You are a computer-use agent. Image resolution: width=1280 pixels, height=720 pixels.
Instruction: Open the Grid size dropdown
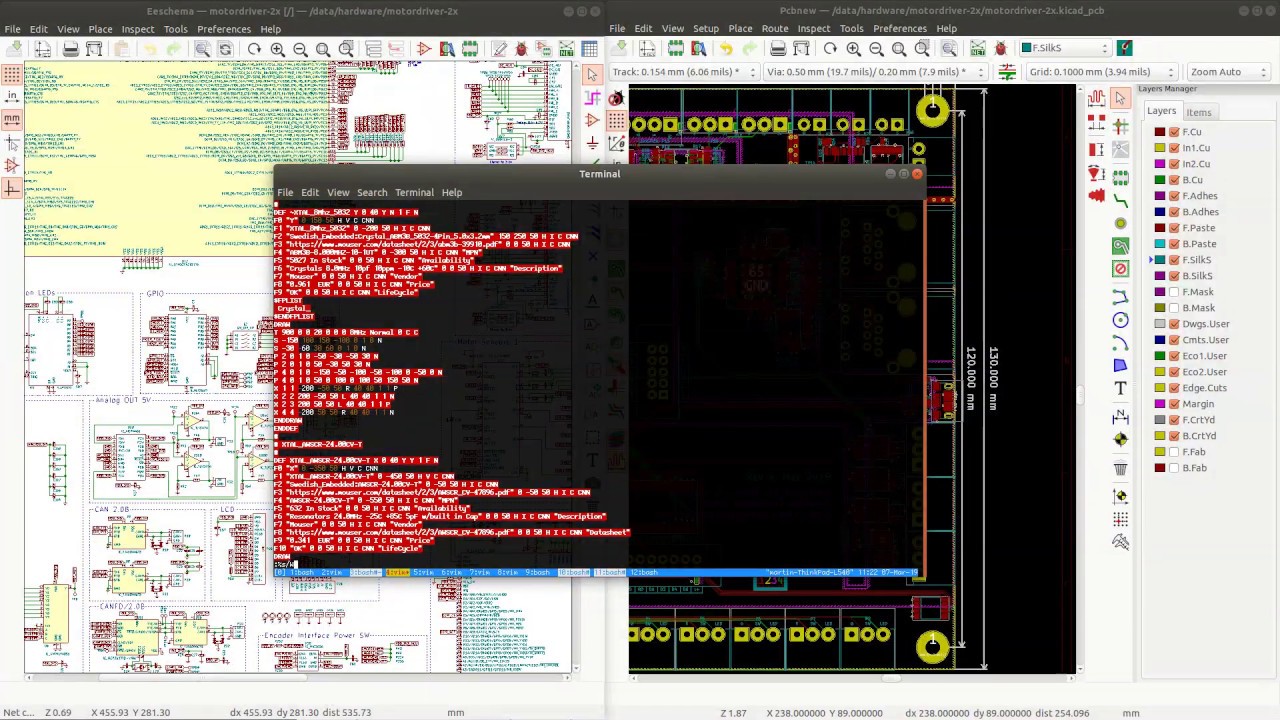click(x=1104, y=72)
